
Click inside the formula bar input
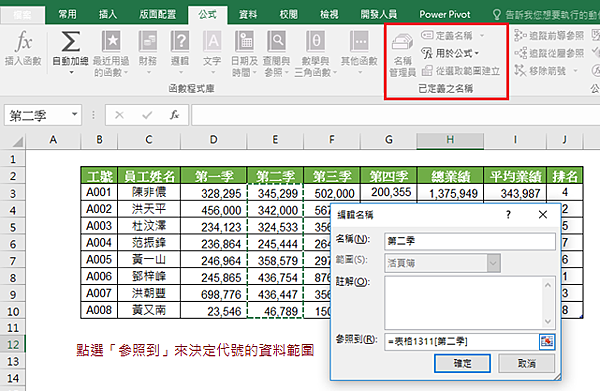pyautogui.click(x=396, y=115)
